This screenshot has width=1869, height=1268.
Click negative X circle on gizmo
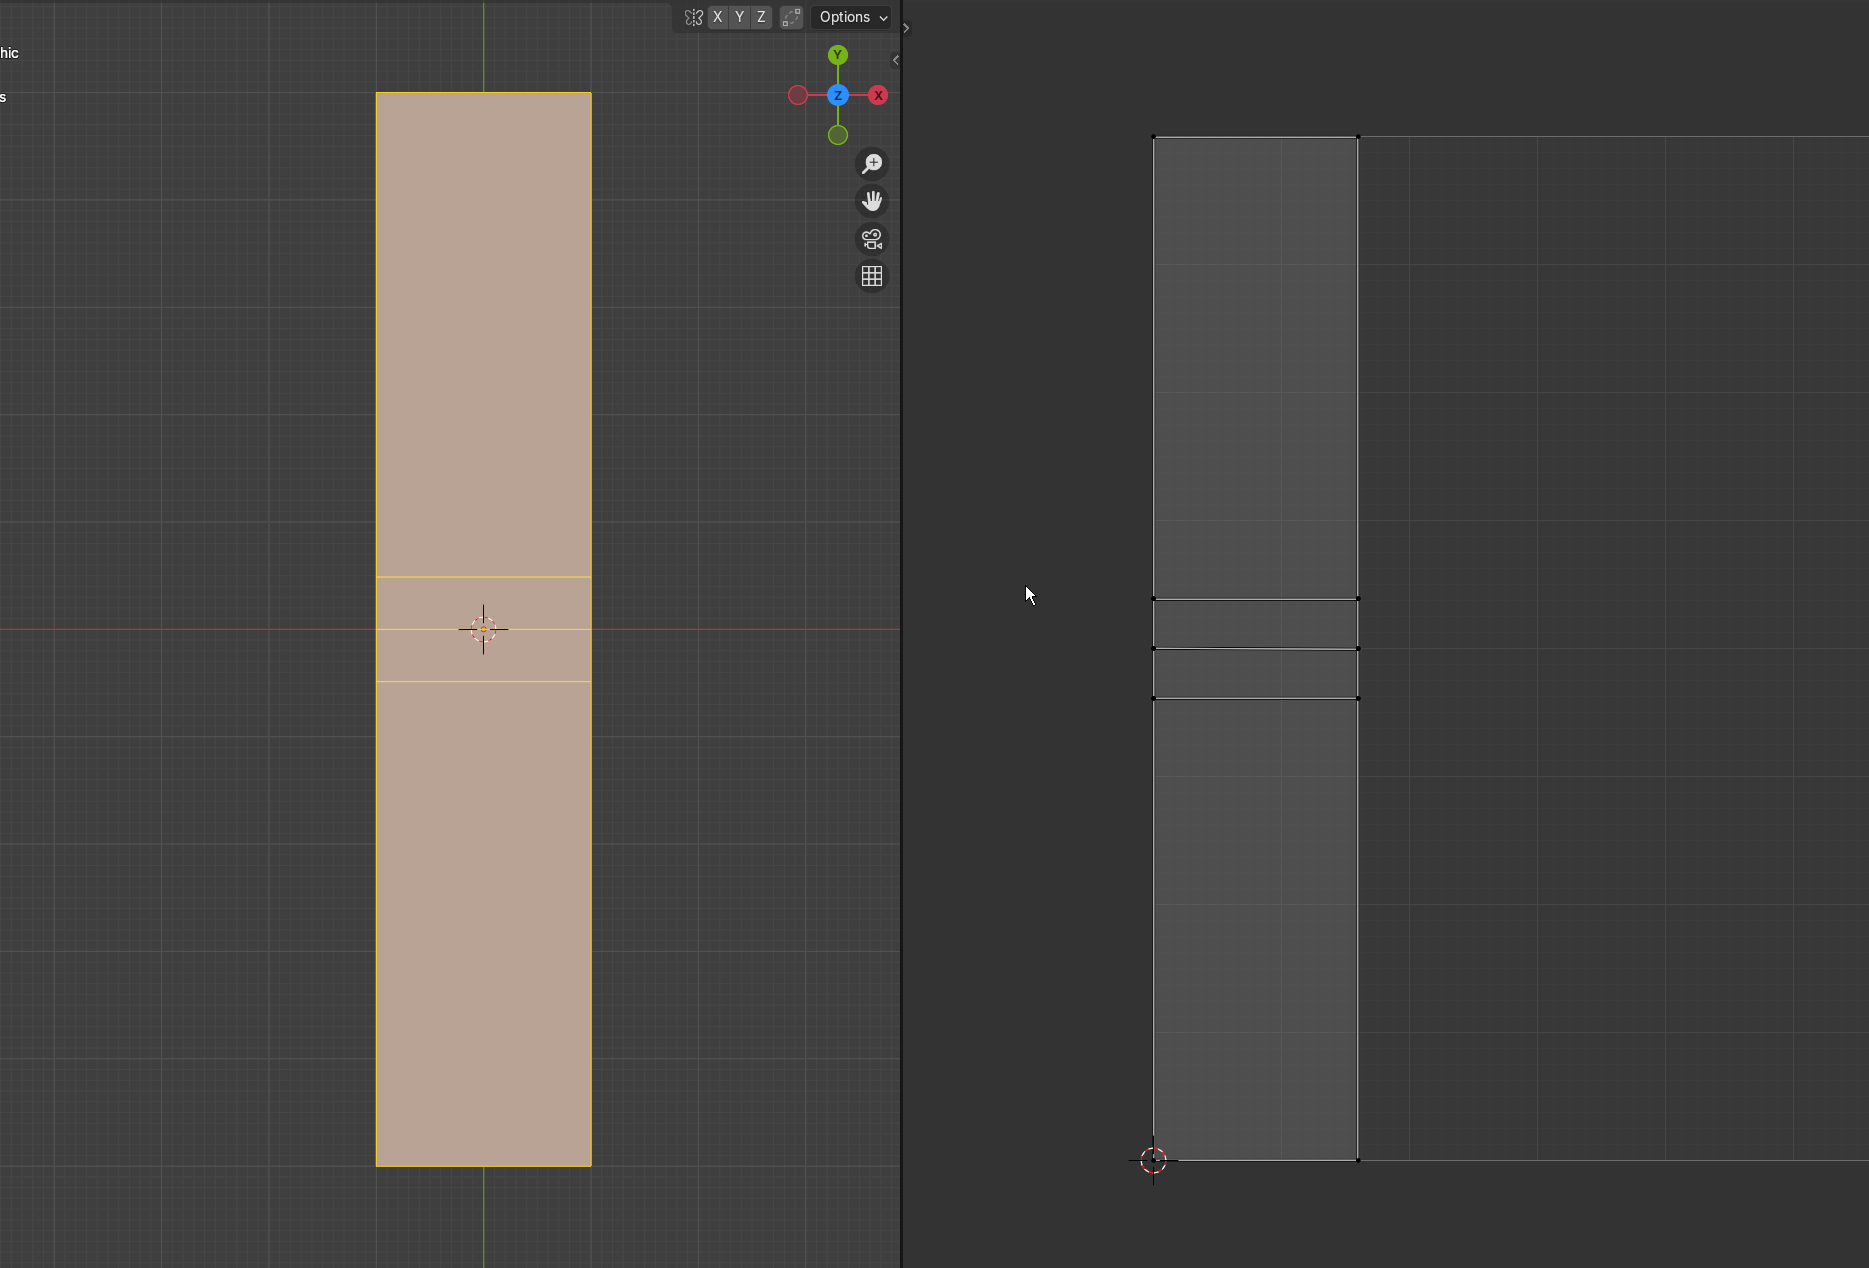coord(798,95)
